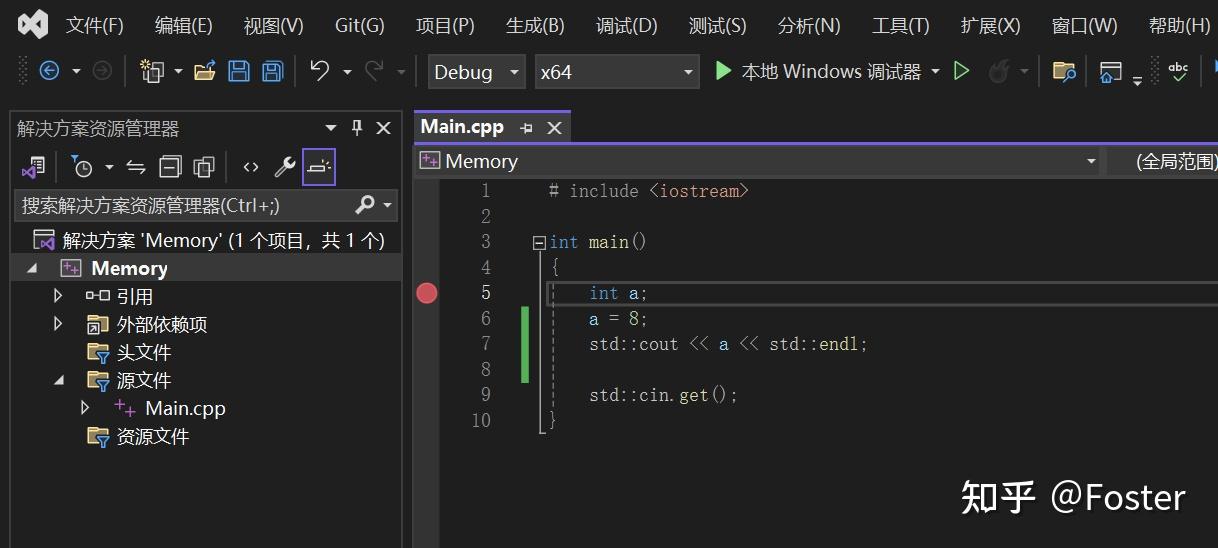Click the save all icon

[273, 71]
